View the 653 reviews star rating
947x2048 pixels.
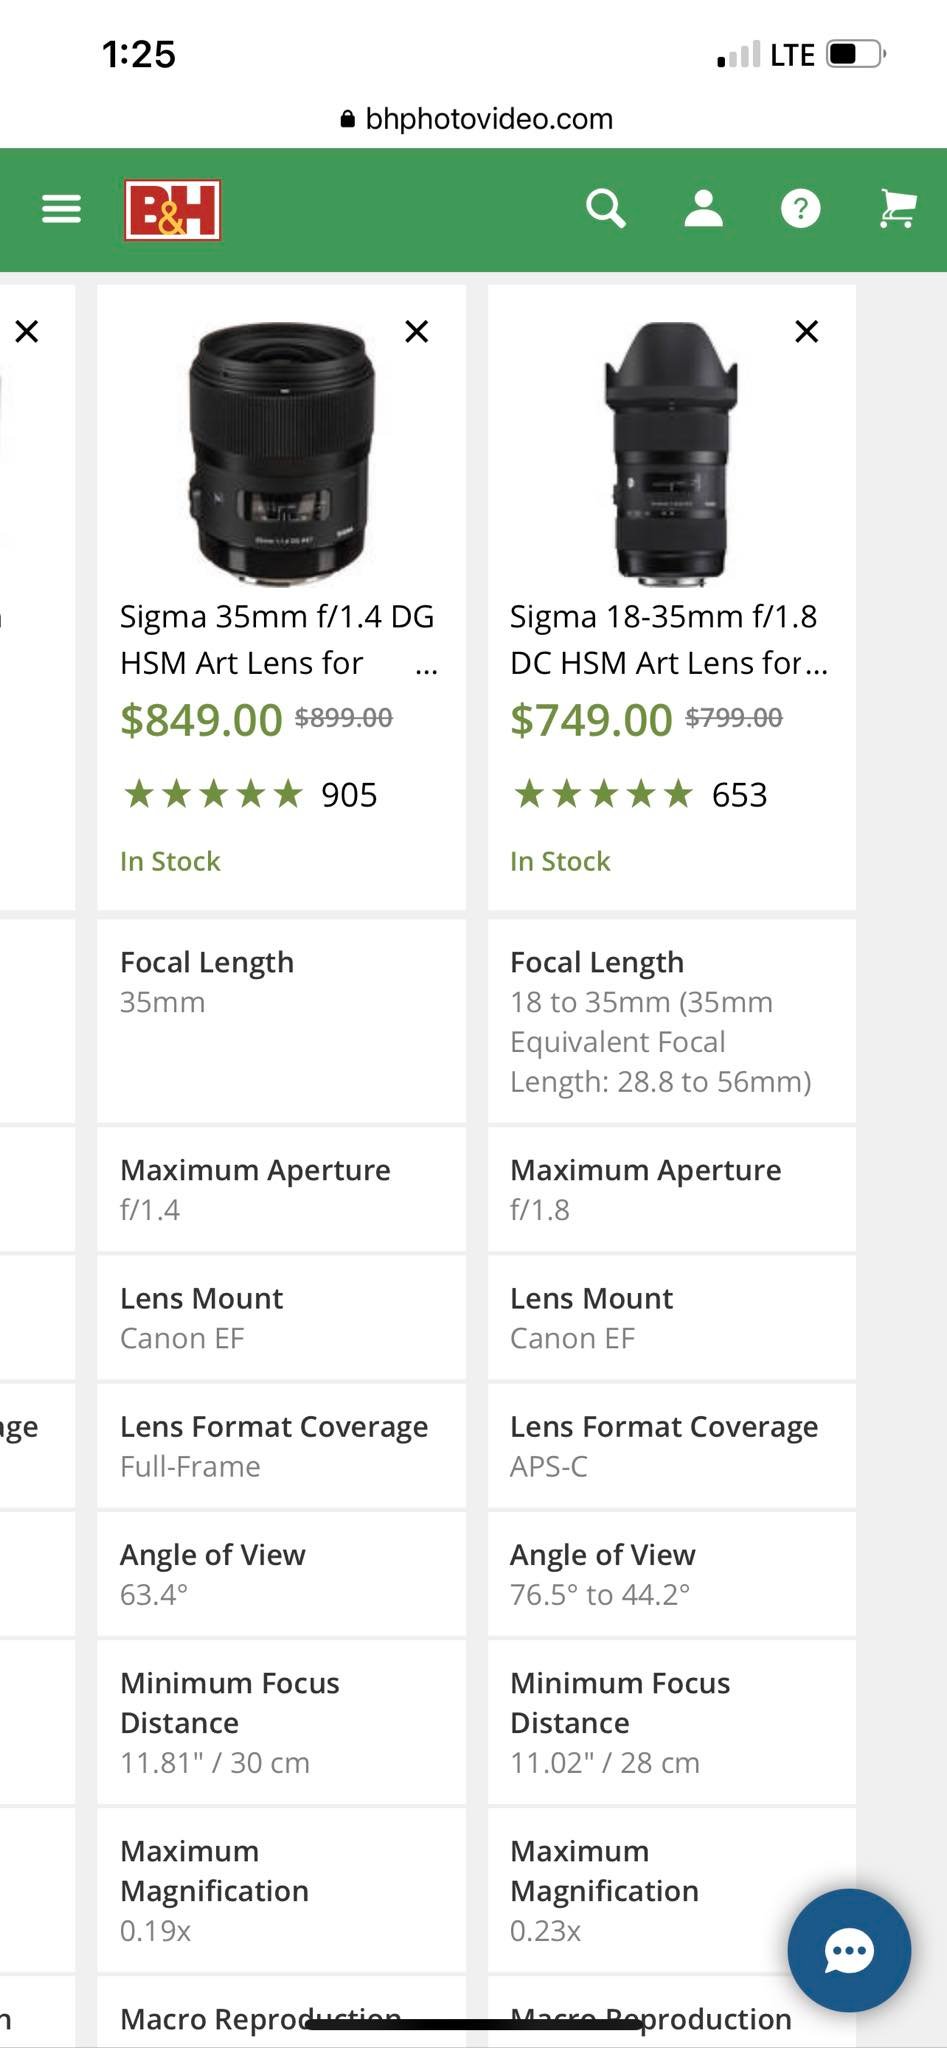pyautogui.click(x=640, y=795)
